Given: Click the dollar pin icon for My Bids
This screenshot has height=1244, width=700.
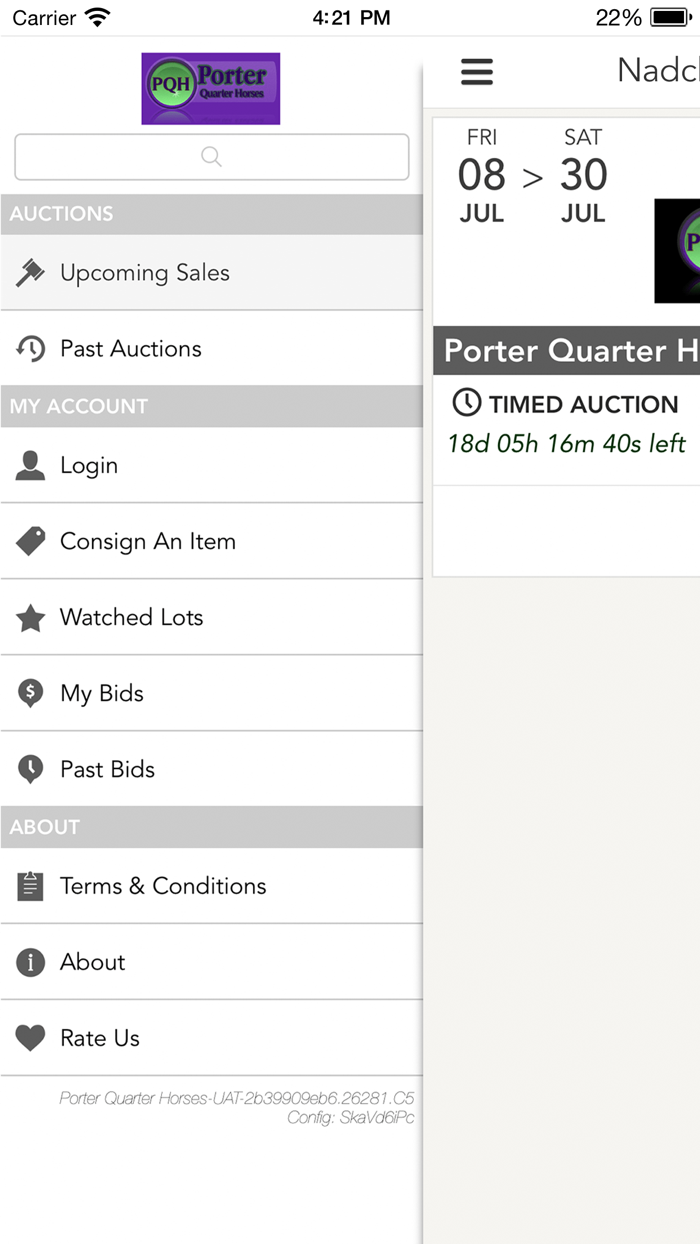Looking at the screenshot, I should click(30, 693).
